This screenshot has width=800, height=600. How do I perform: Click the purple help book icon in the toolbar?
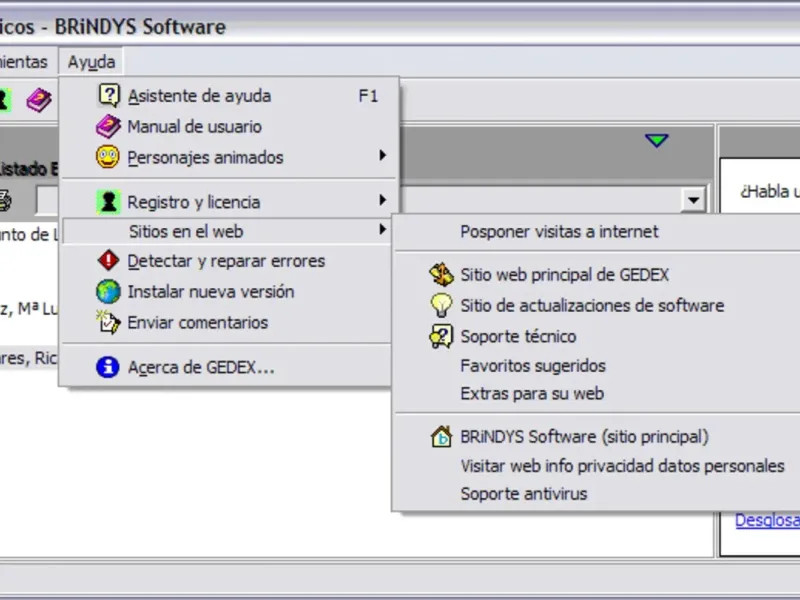(x=39, y=99)
